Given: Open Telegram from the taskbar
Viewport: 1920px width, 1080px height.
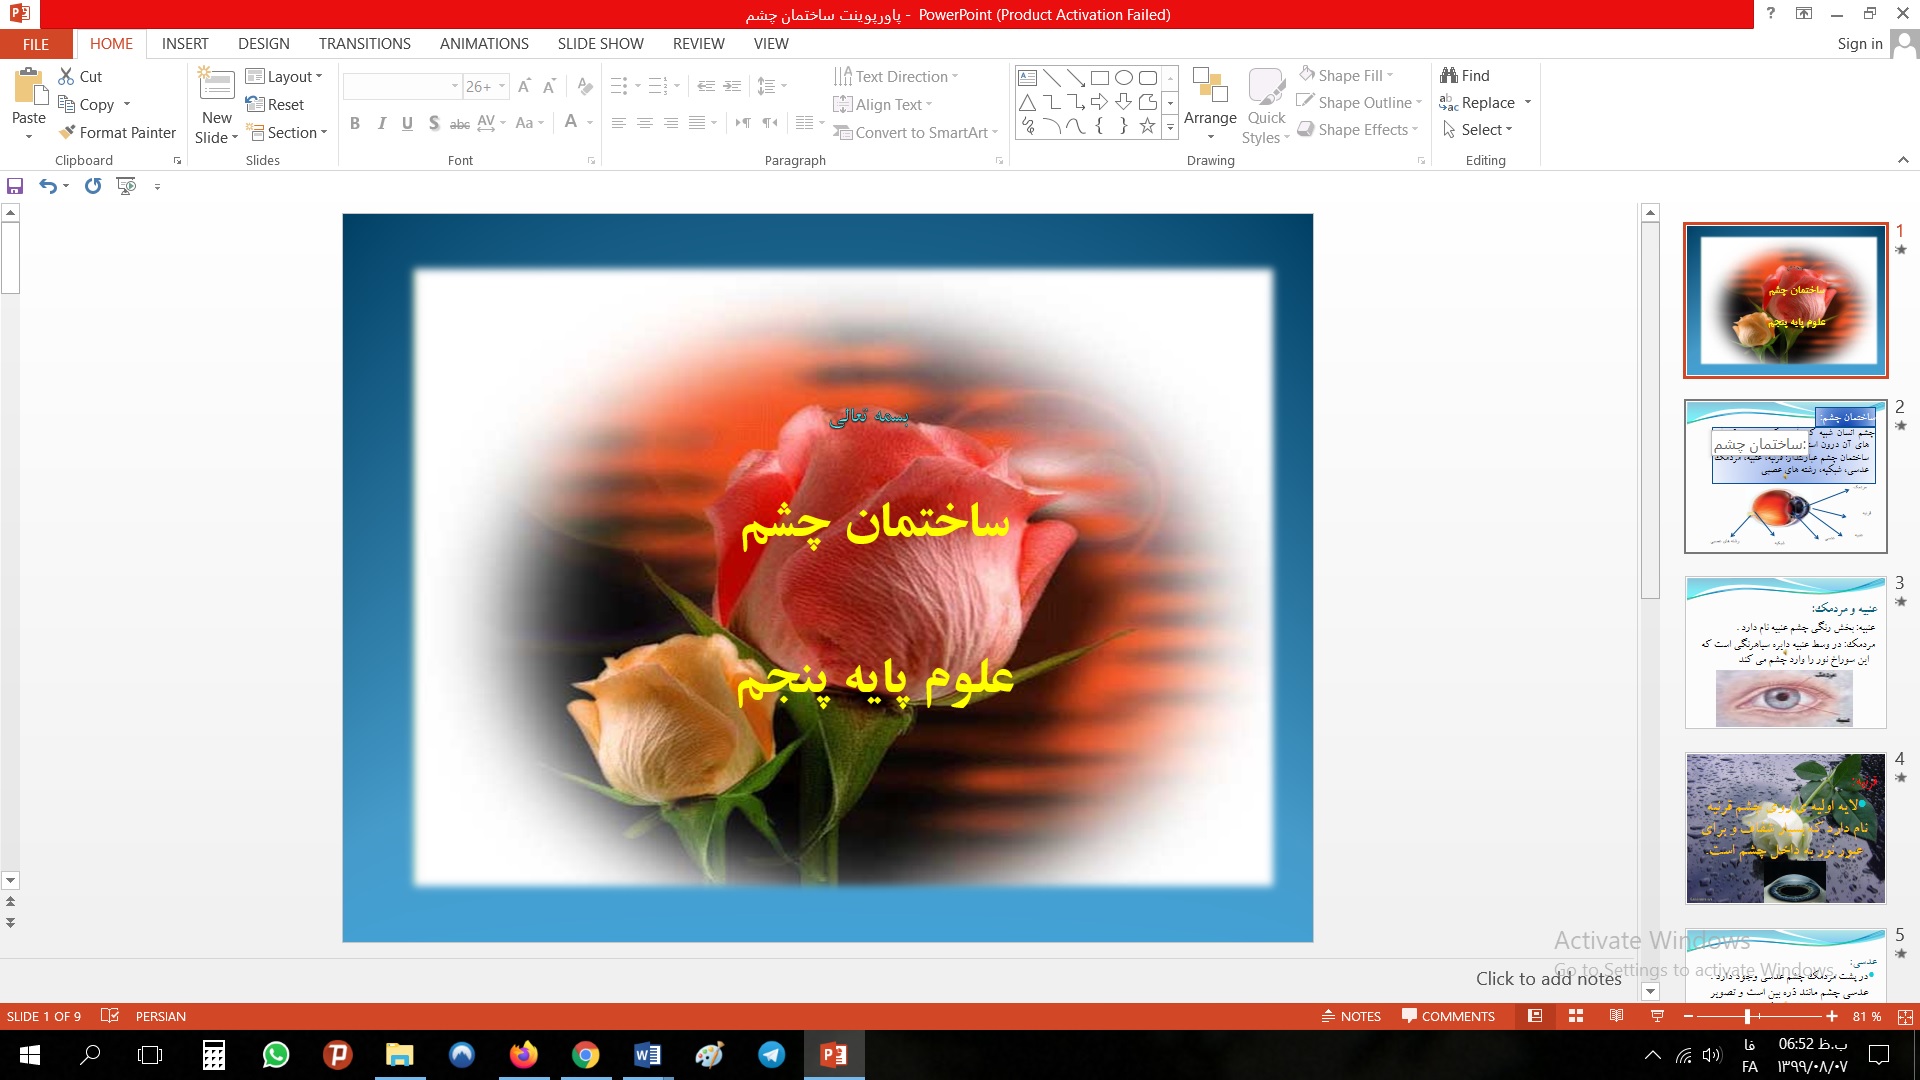Looking at the screenshot, I should [x=771, y=1055].
